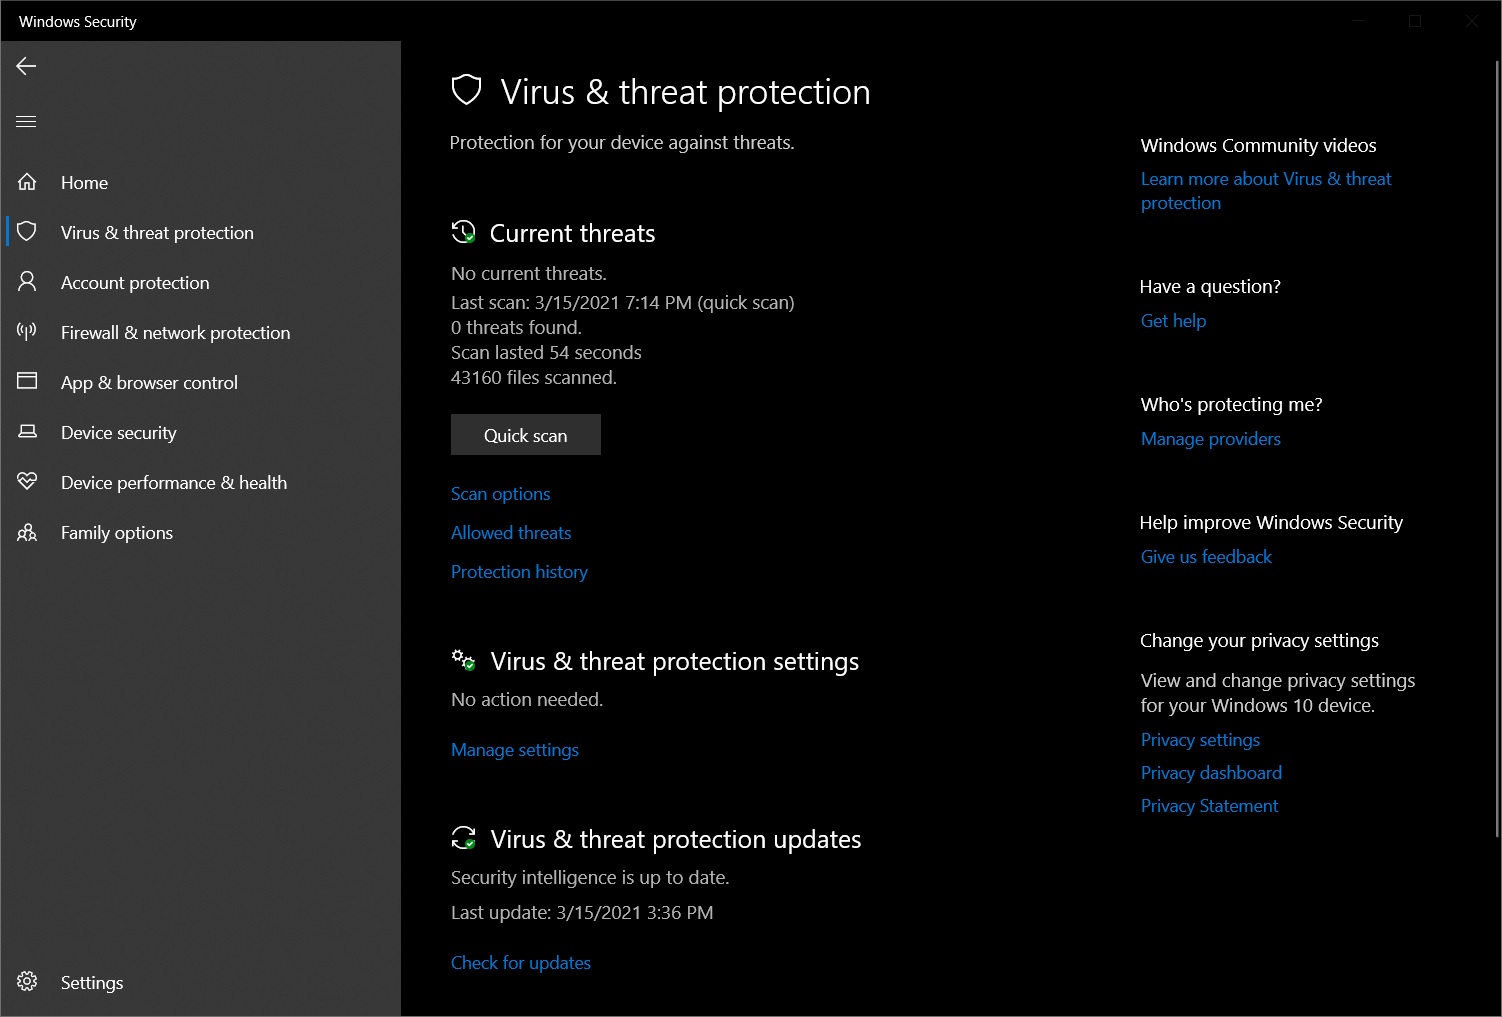View Allowed threats
This screenshot has height=1017, width=1502.
(x=511, y=532)
